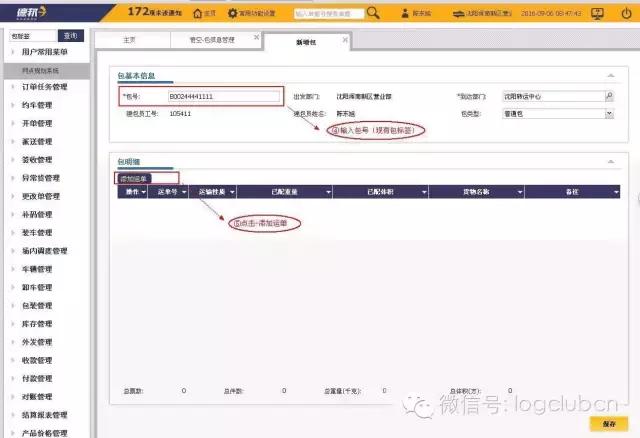Click the sidebar menu search field
640x438 pixels.
pos(33,36)
